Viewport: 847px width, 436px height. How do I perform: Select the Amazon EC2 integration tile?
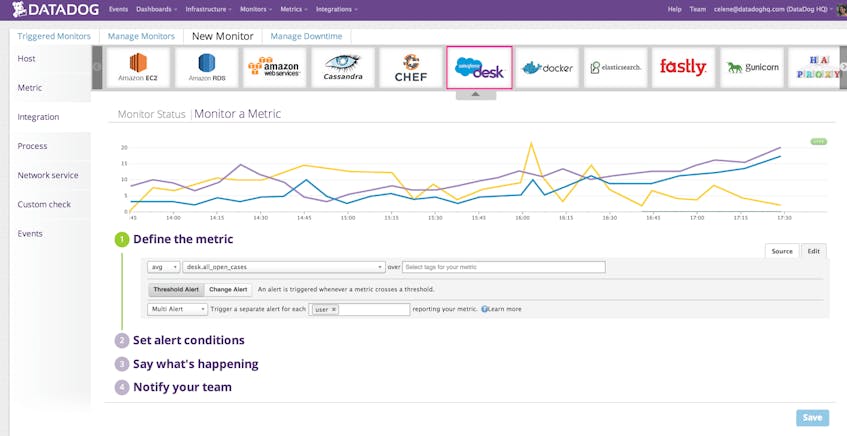pyautogui.click(x=138, y=68)
